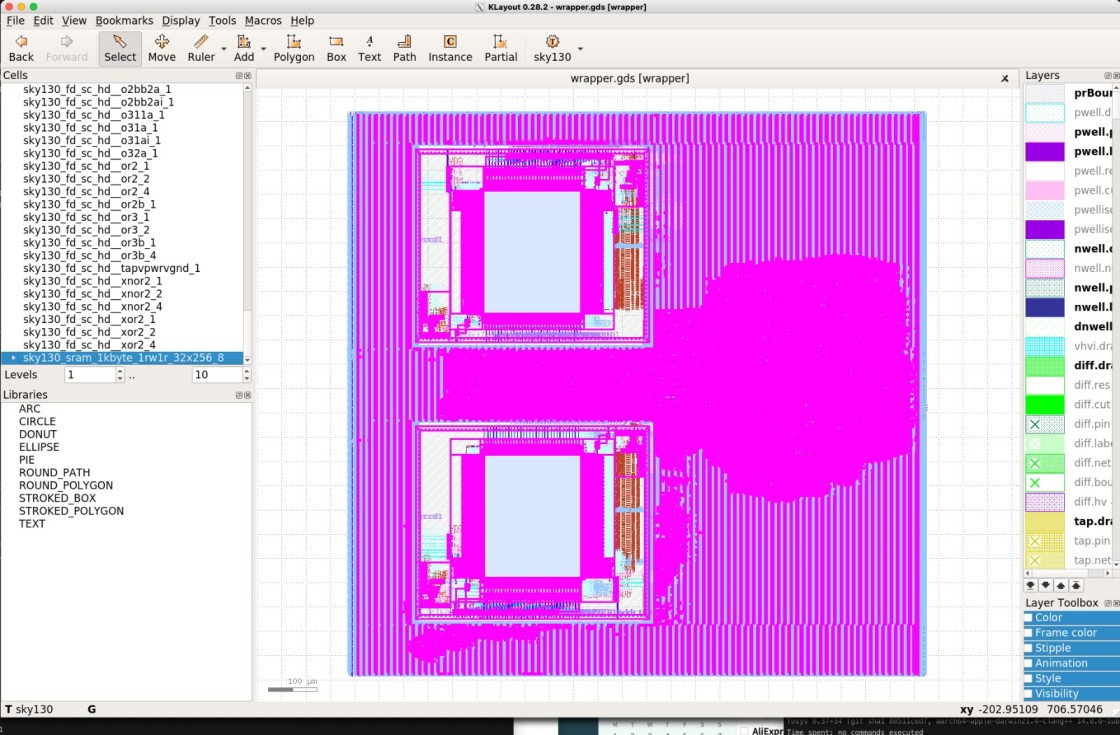Click the pwell.pin layer color swatch

point(1045,132)
